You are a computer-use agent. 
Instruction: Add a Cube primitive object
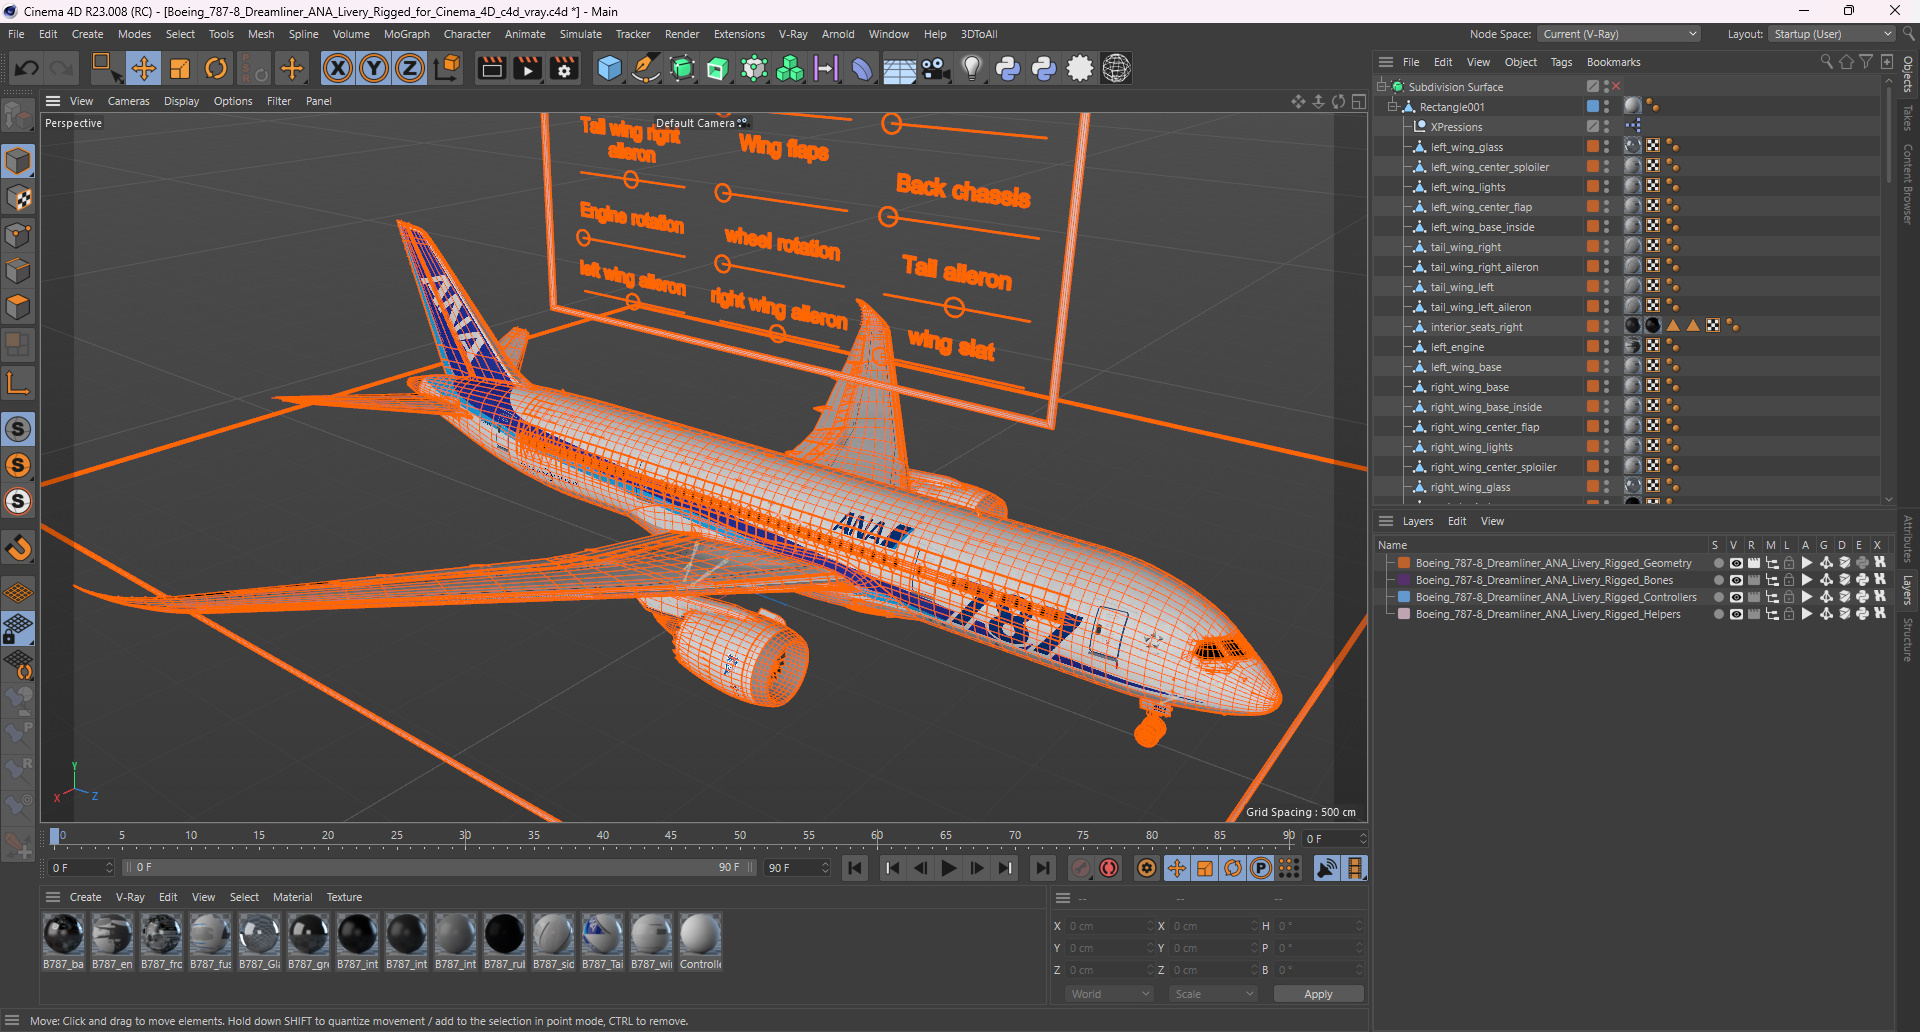[609, 68]
